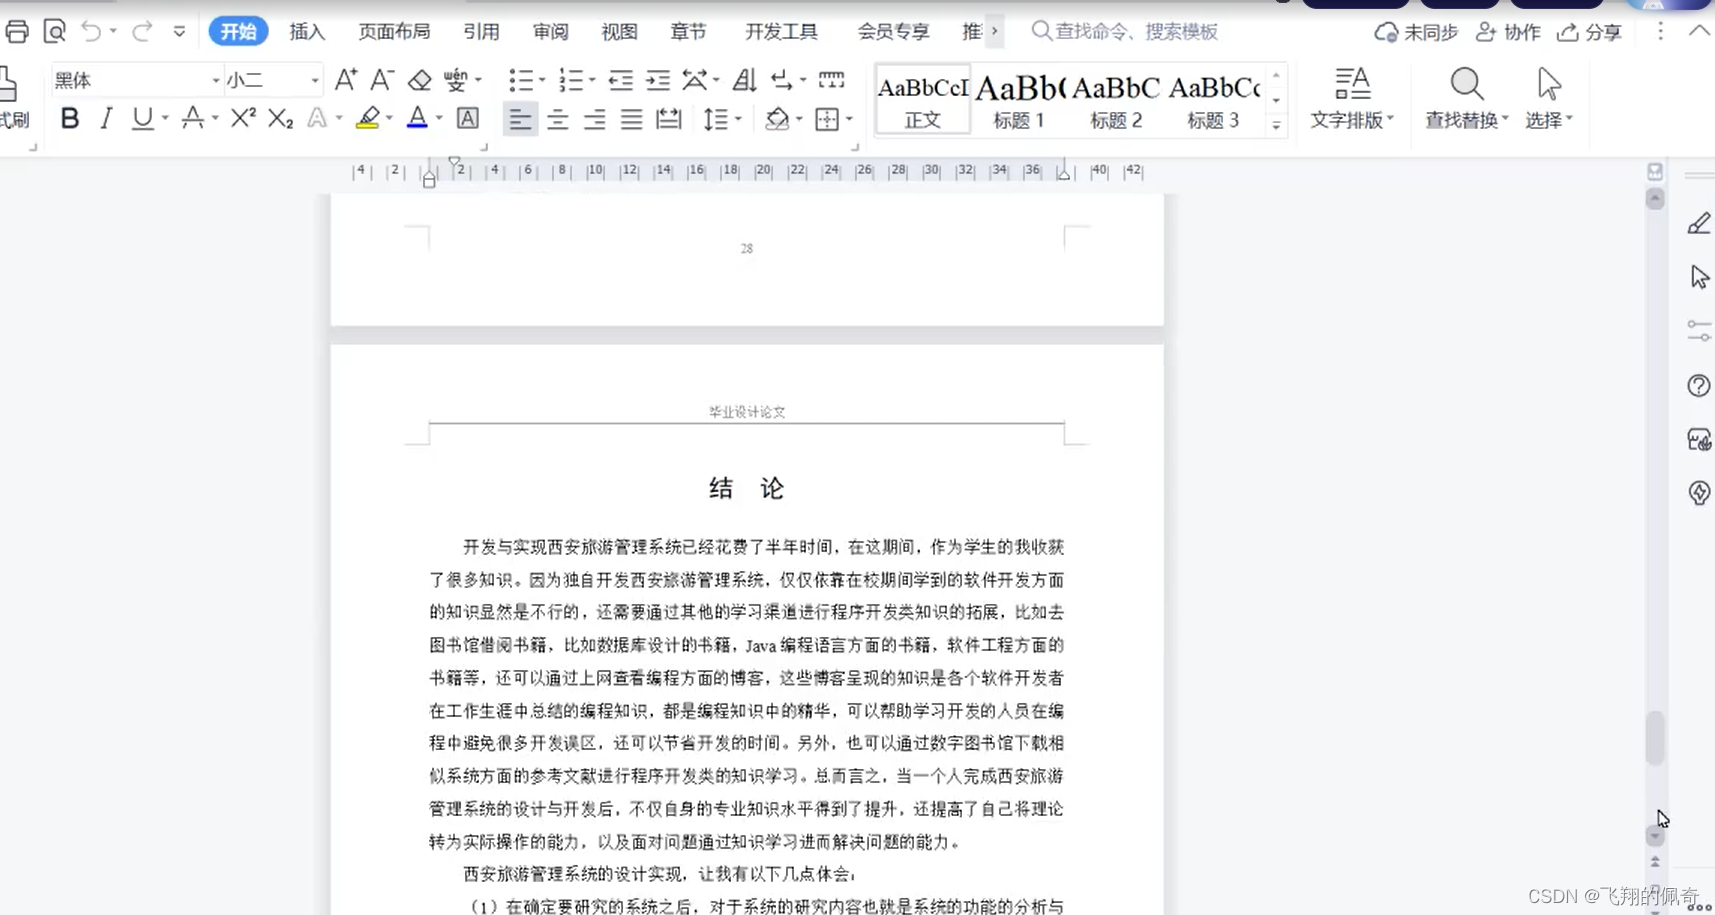The width and height of the screenshot is (1715, 915).
Task: Undo the last action
Action: (x=91, y=32)
